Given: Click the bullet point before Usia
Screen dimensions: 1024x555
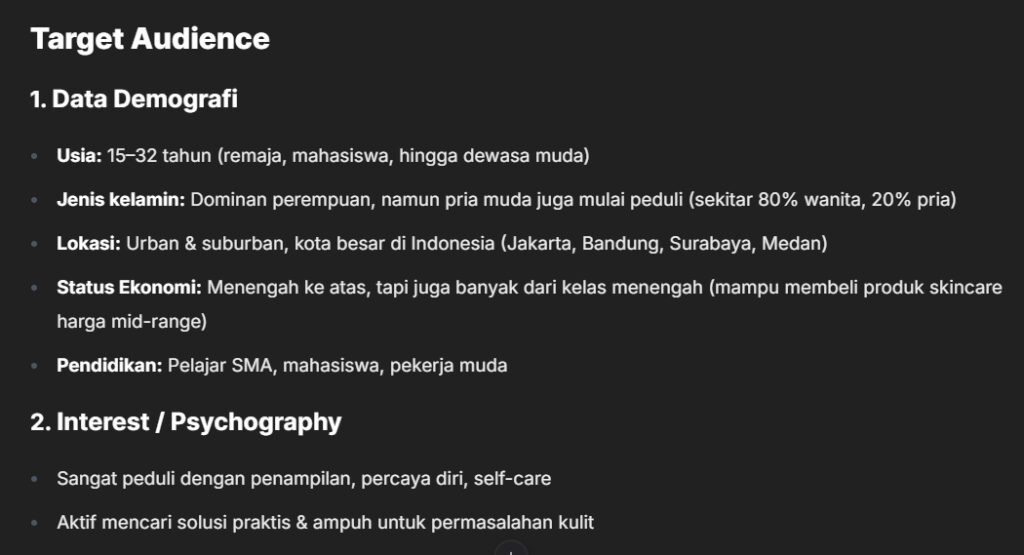Looking at the screenshot, I should tap(35, 157).
